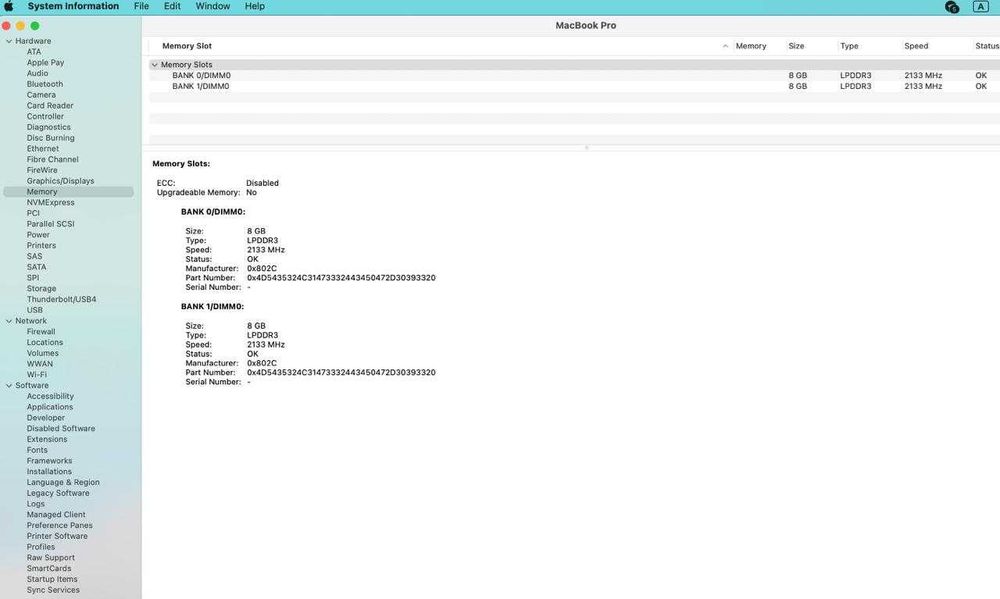
Task: Select Card Reader in the sidebar
Action: (50, 106)
